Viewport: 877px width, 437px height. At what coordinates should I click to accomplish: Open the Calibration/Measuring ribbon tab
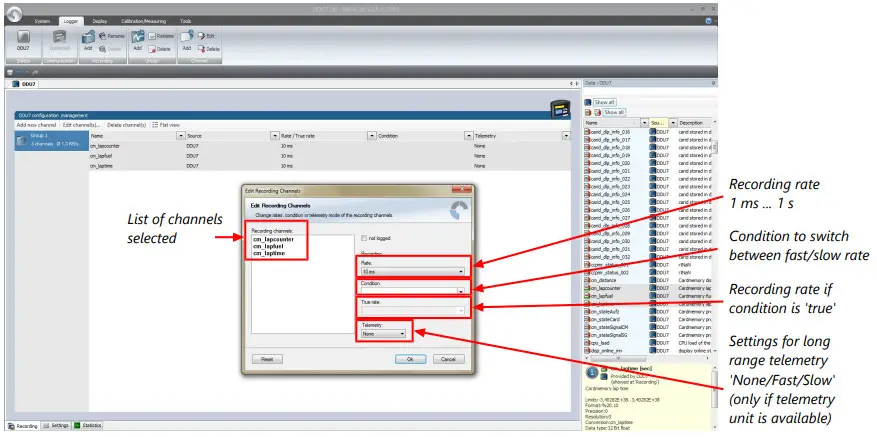[x=144, y=21]
